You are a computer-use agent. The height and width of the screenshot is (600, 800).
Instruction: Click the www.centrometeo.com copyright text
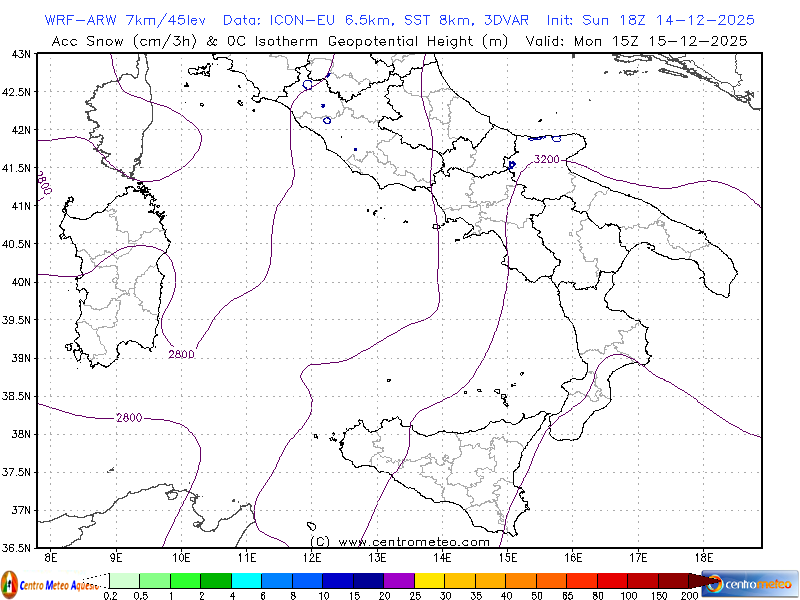coord(399,541)
